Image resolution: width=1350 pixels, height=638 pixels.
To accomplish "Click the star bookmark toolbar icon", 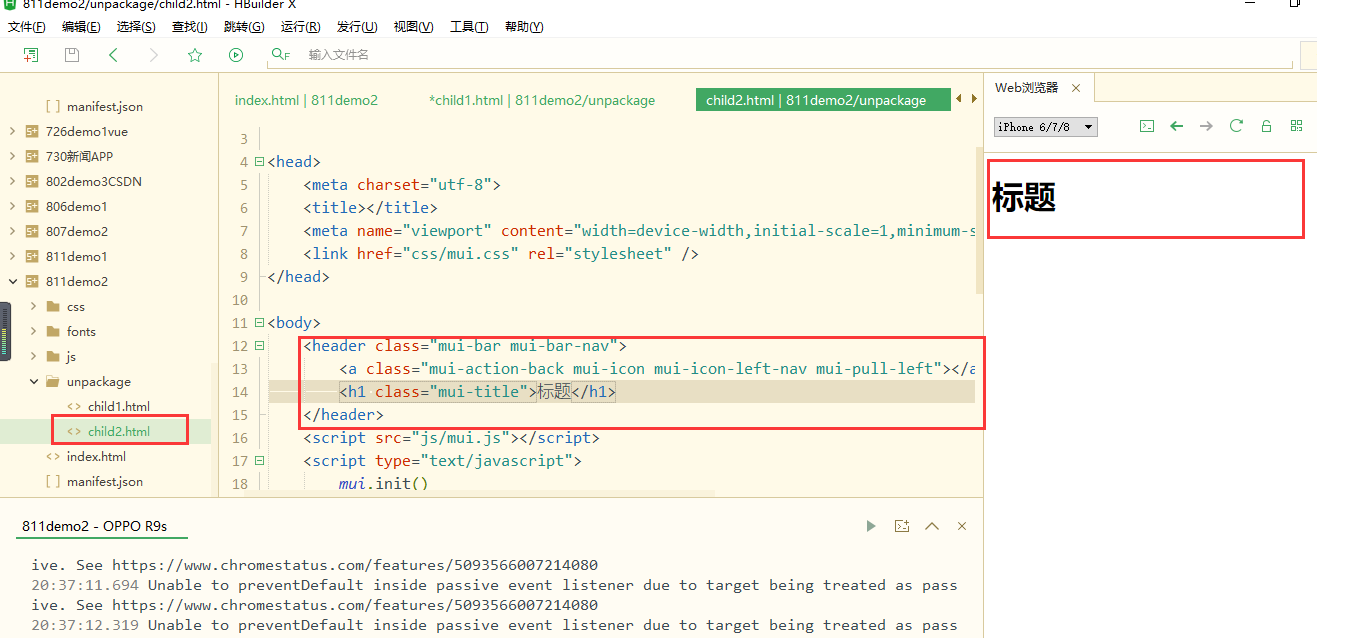I will coord(195,55).
